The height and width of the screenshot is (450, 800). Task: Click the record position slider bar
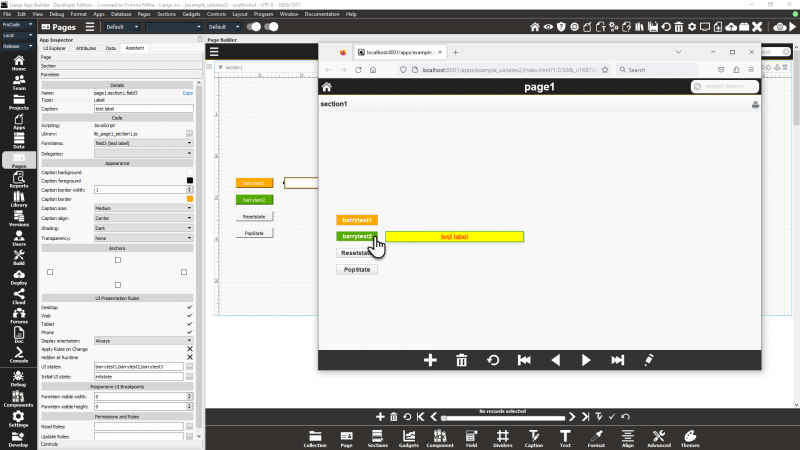click(503, 418)
